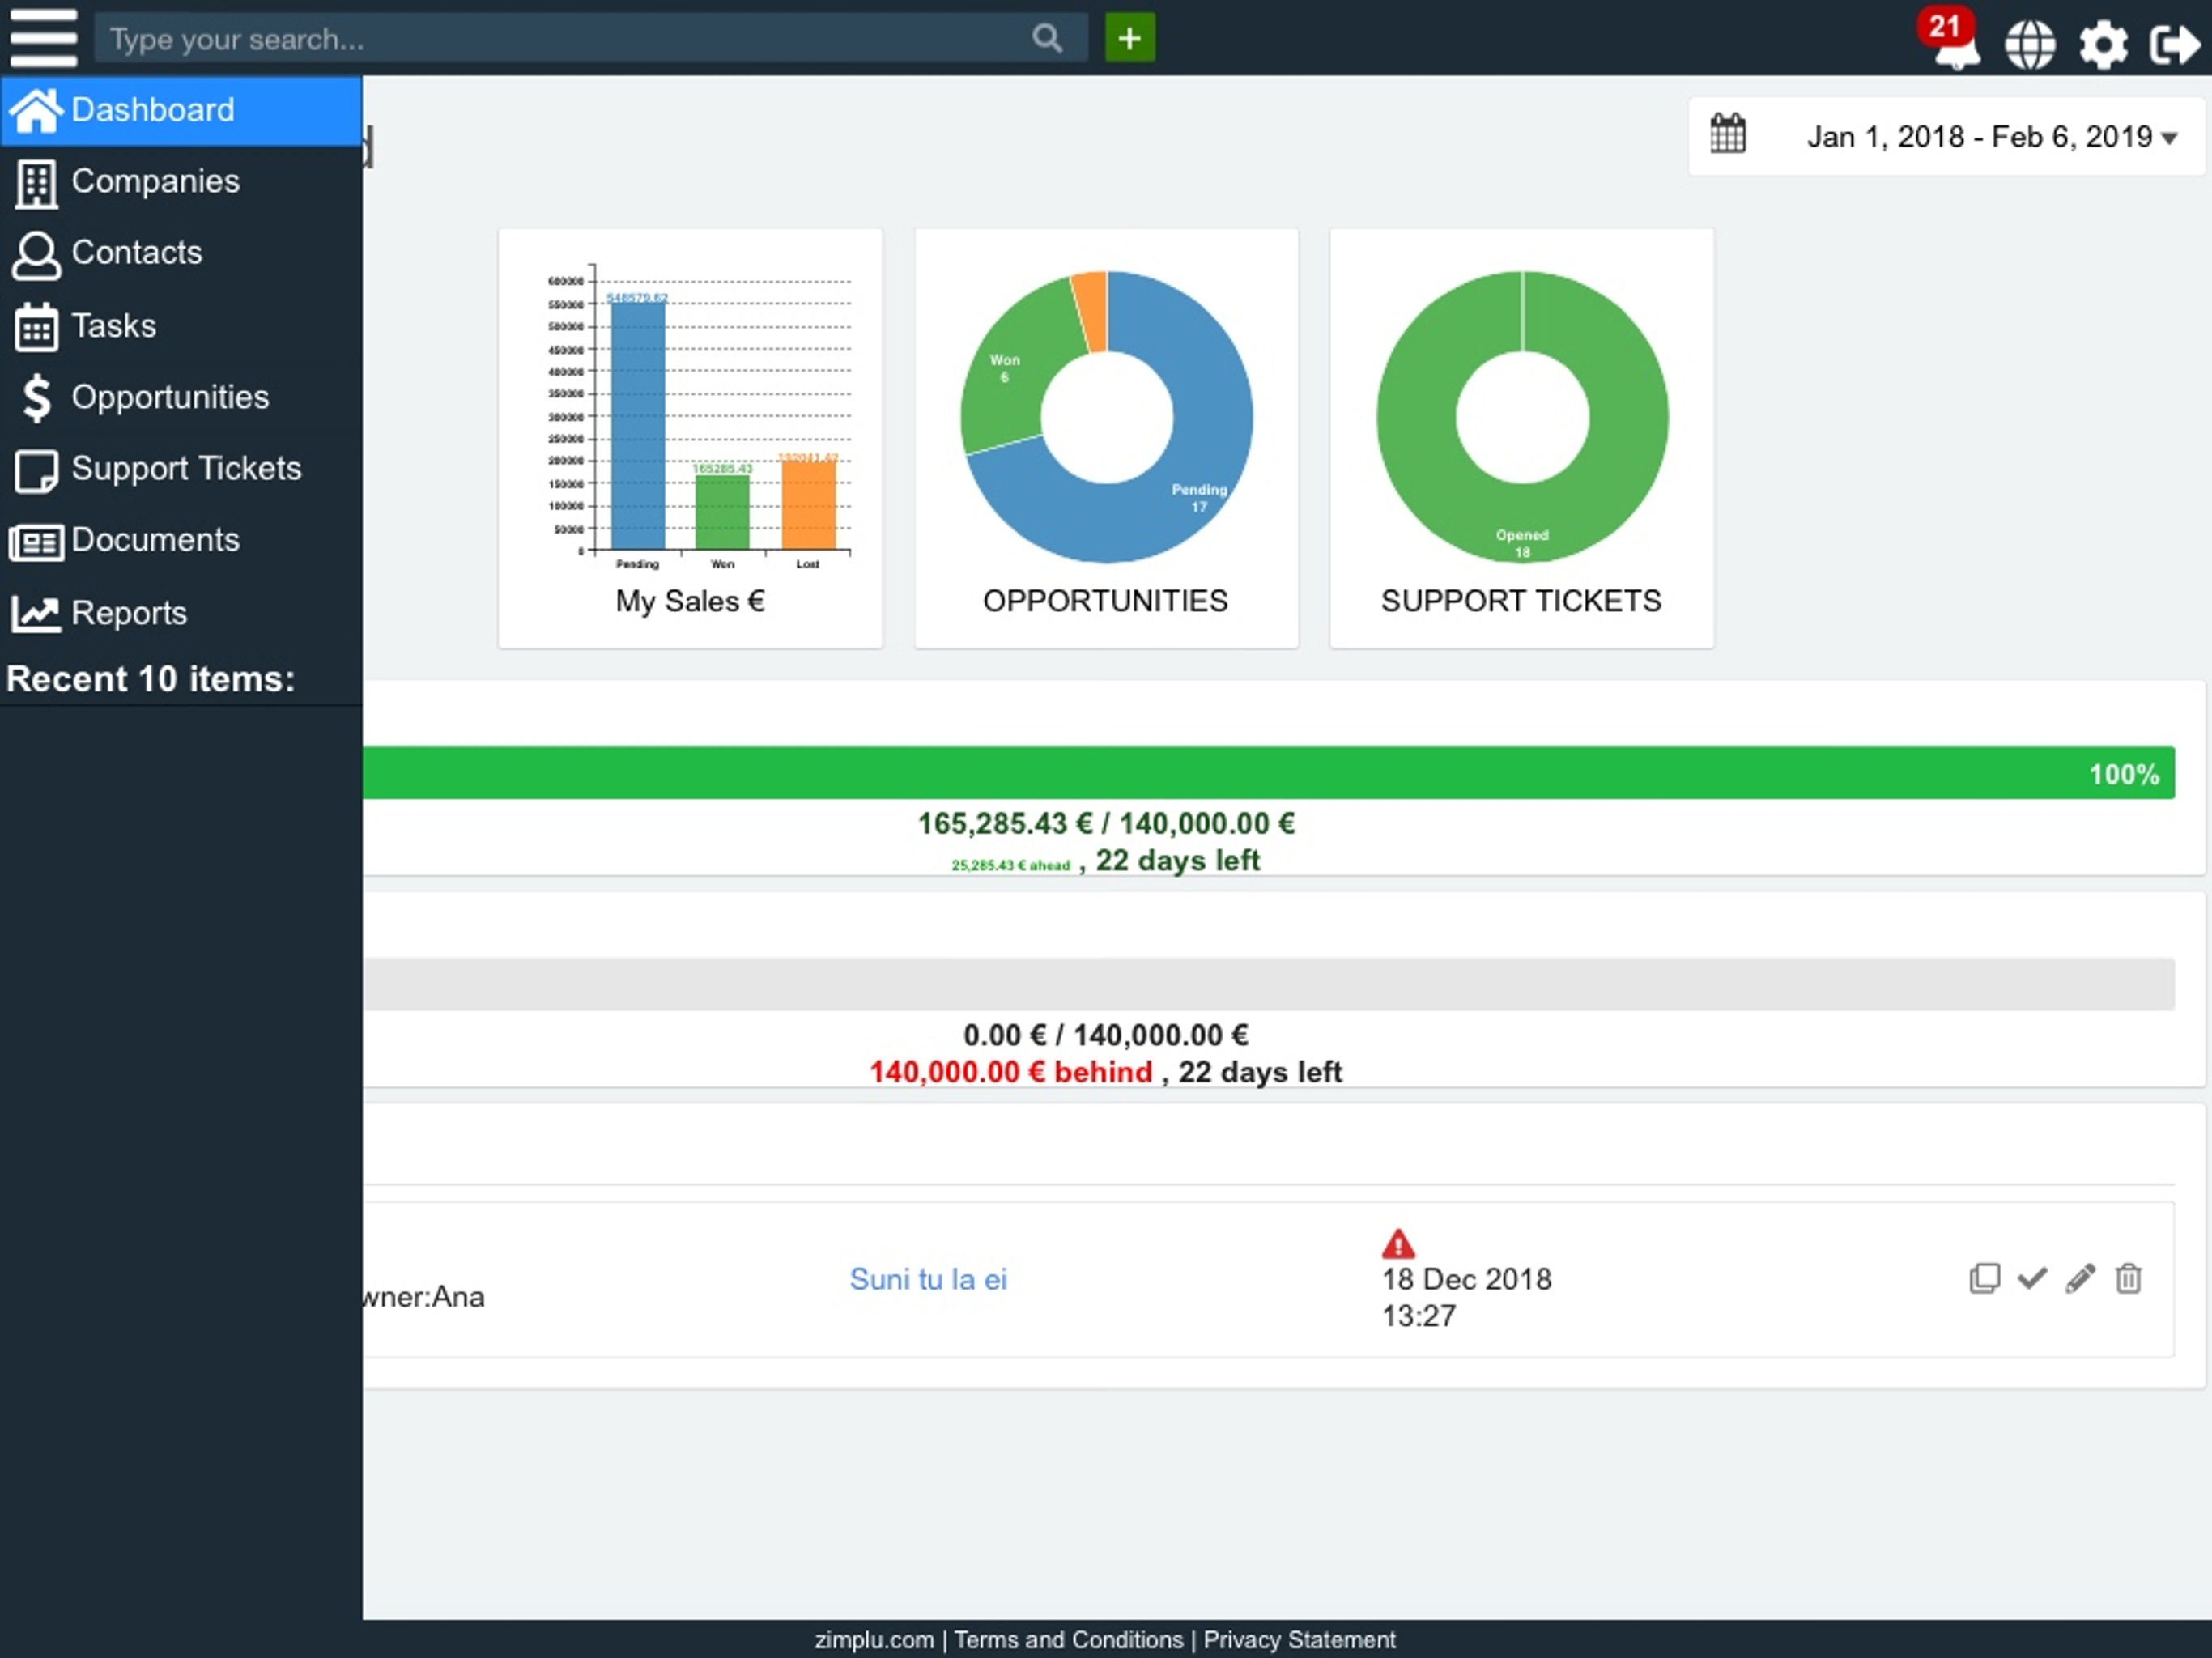Viewport: 2212px width, 1658px height.
Task: Open Reports in sidebar
Action: pos(181,613)
